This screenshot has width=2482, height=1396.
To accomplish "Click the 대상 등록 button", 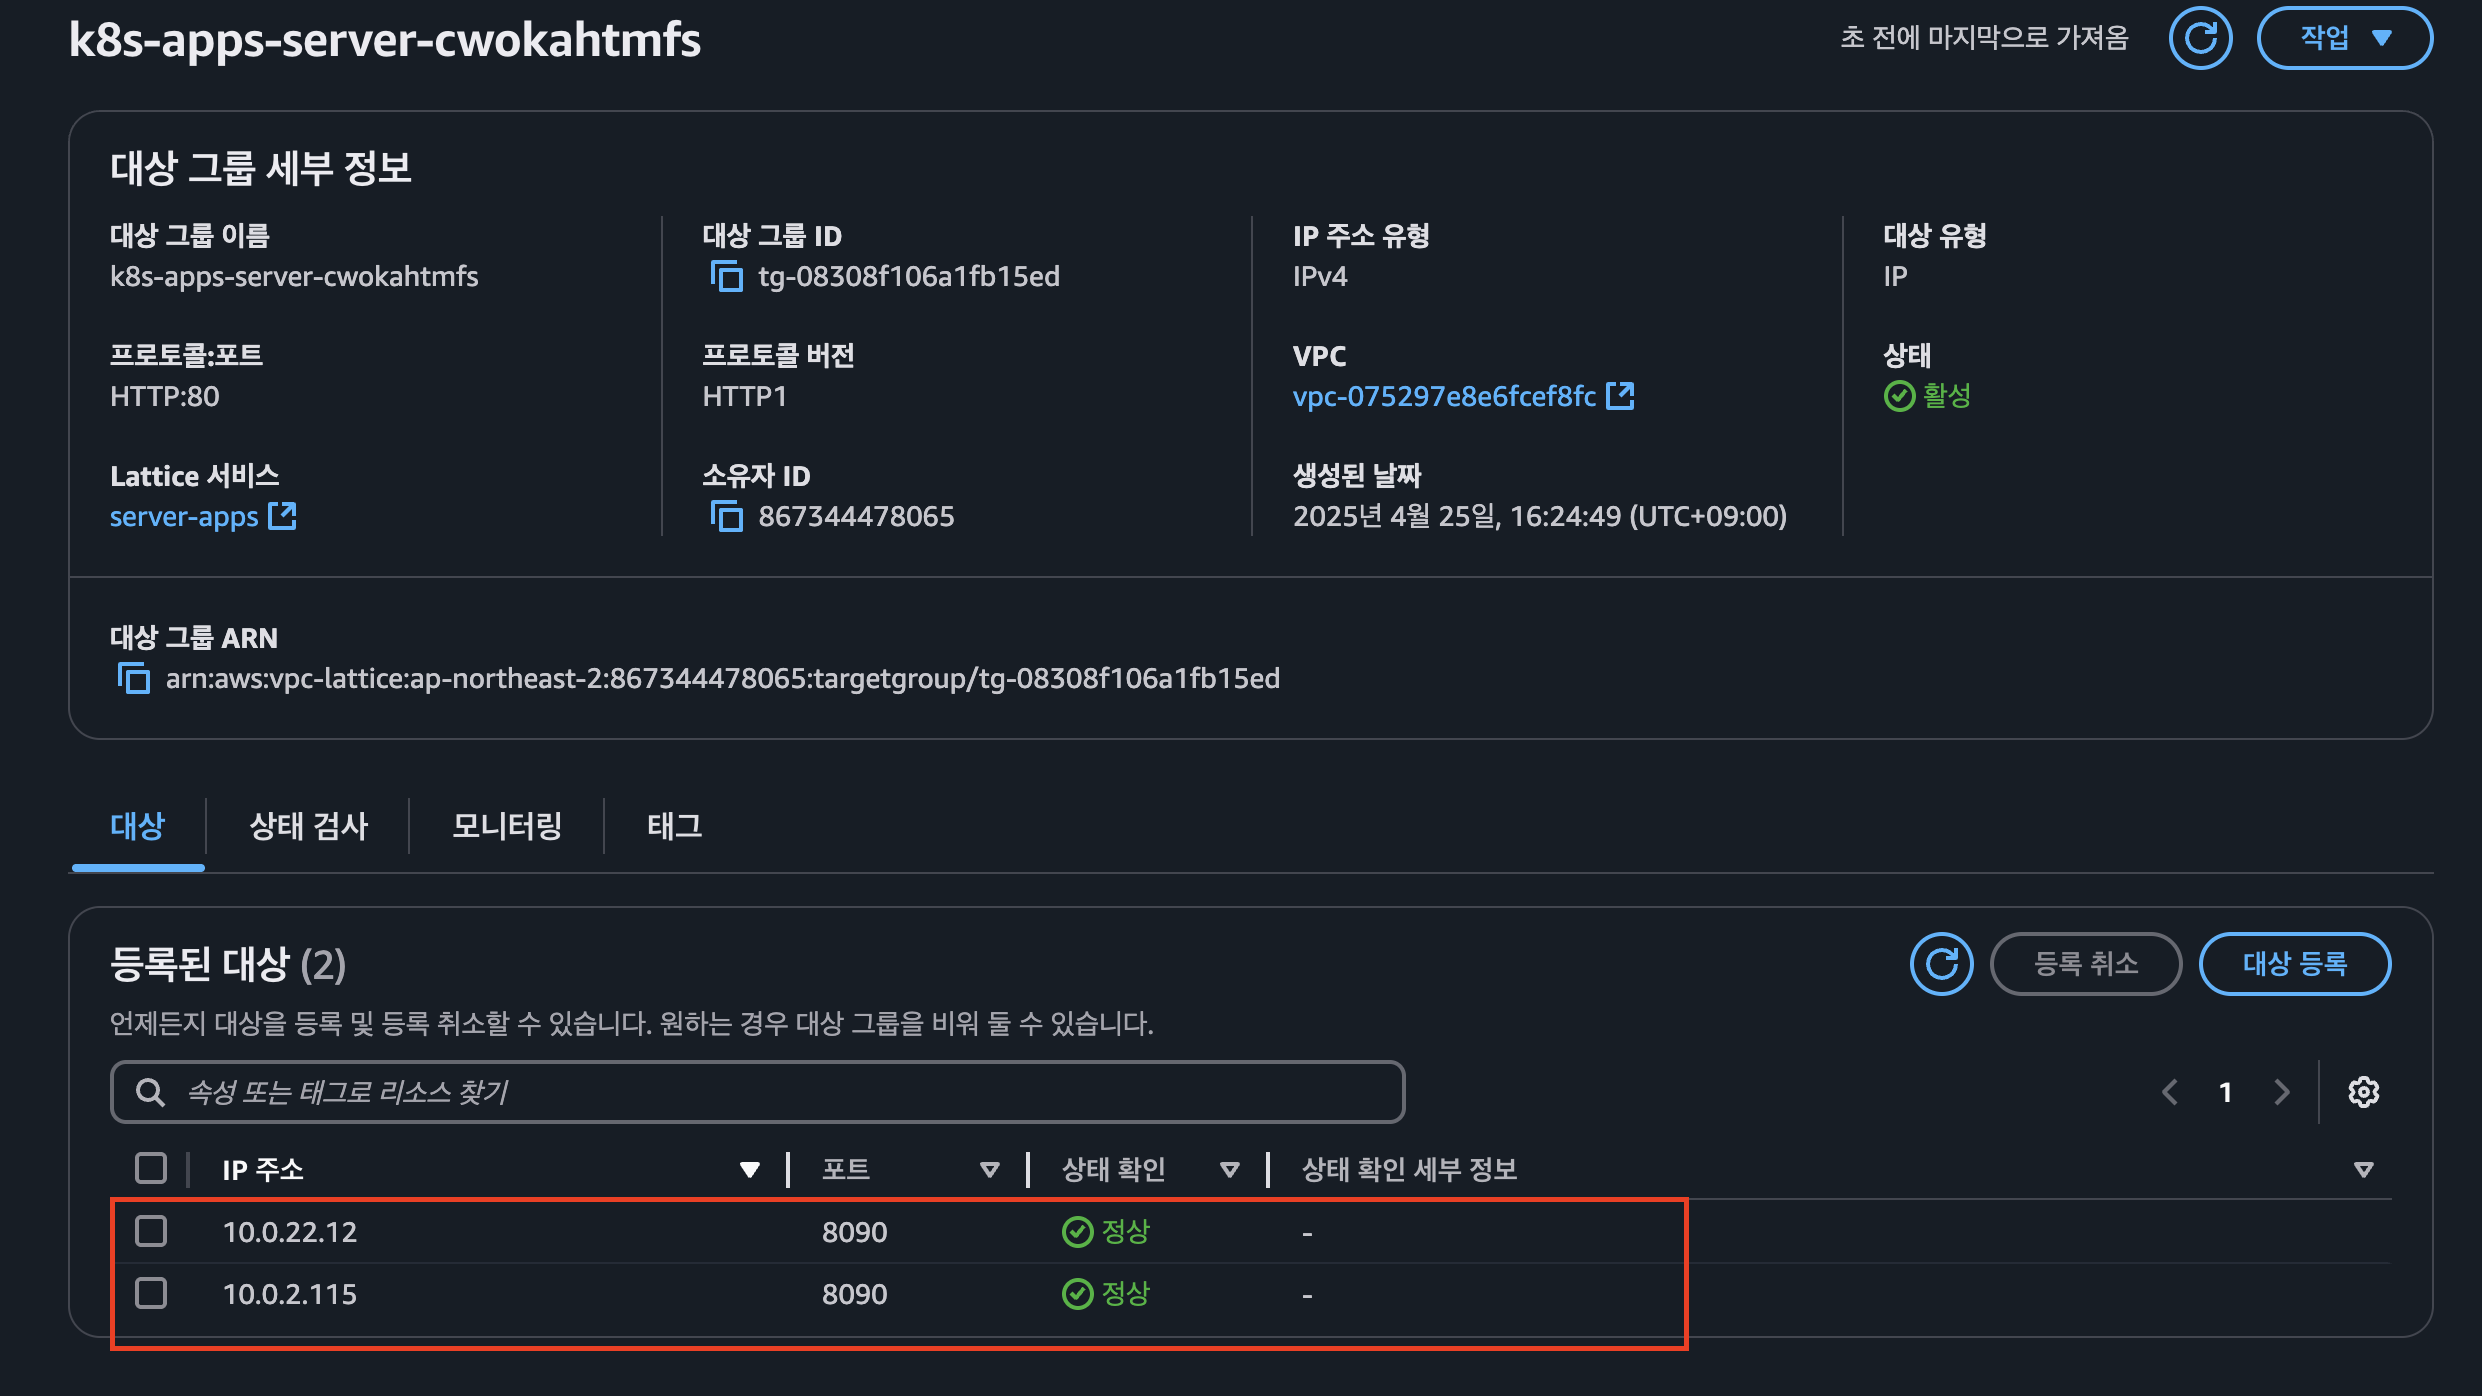I will coord(2294,964).
